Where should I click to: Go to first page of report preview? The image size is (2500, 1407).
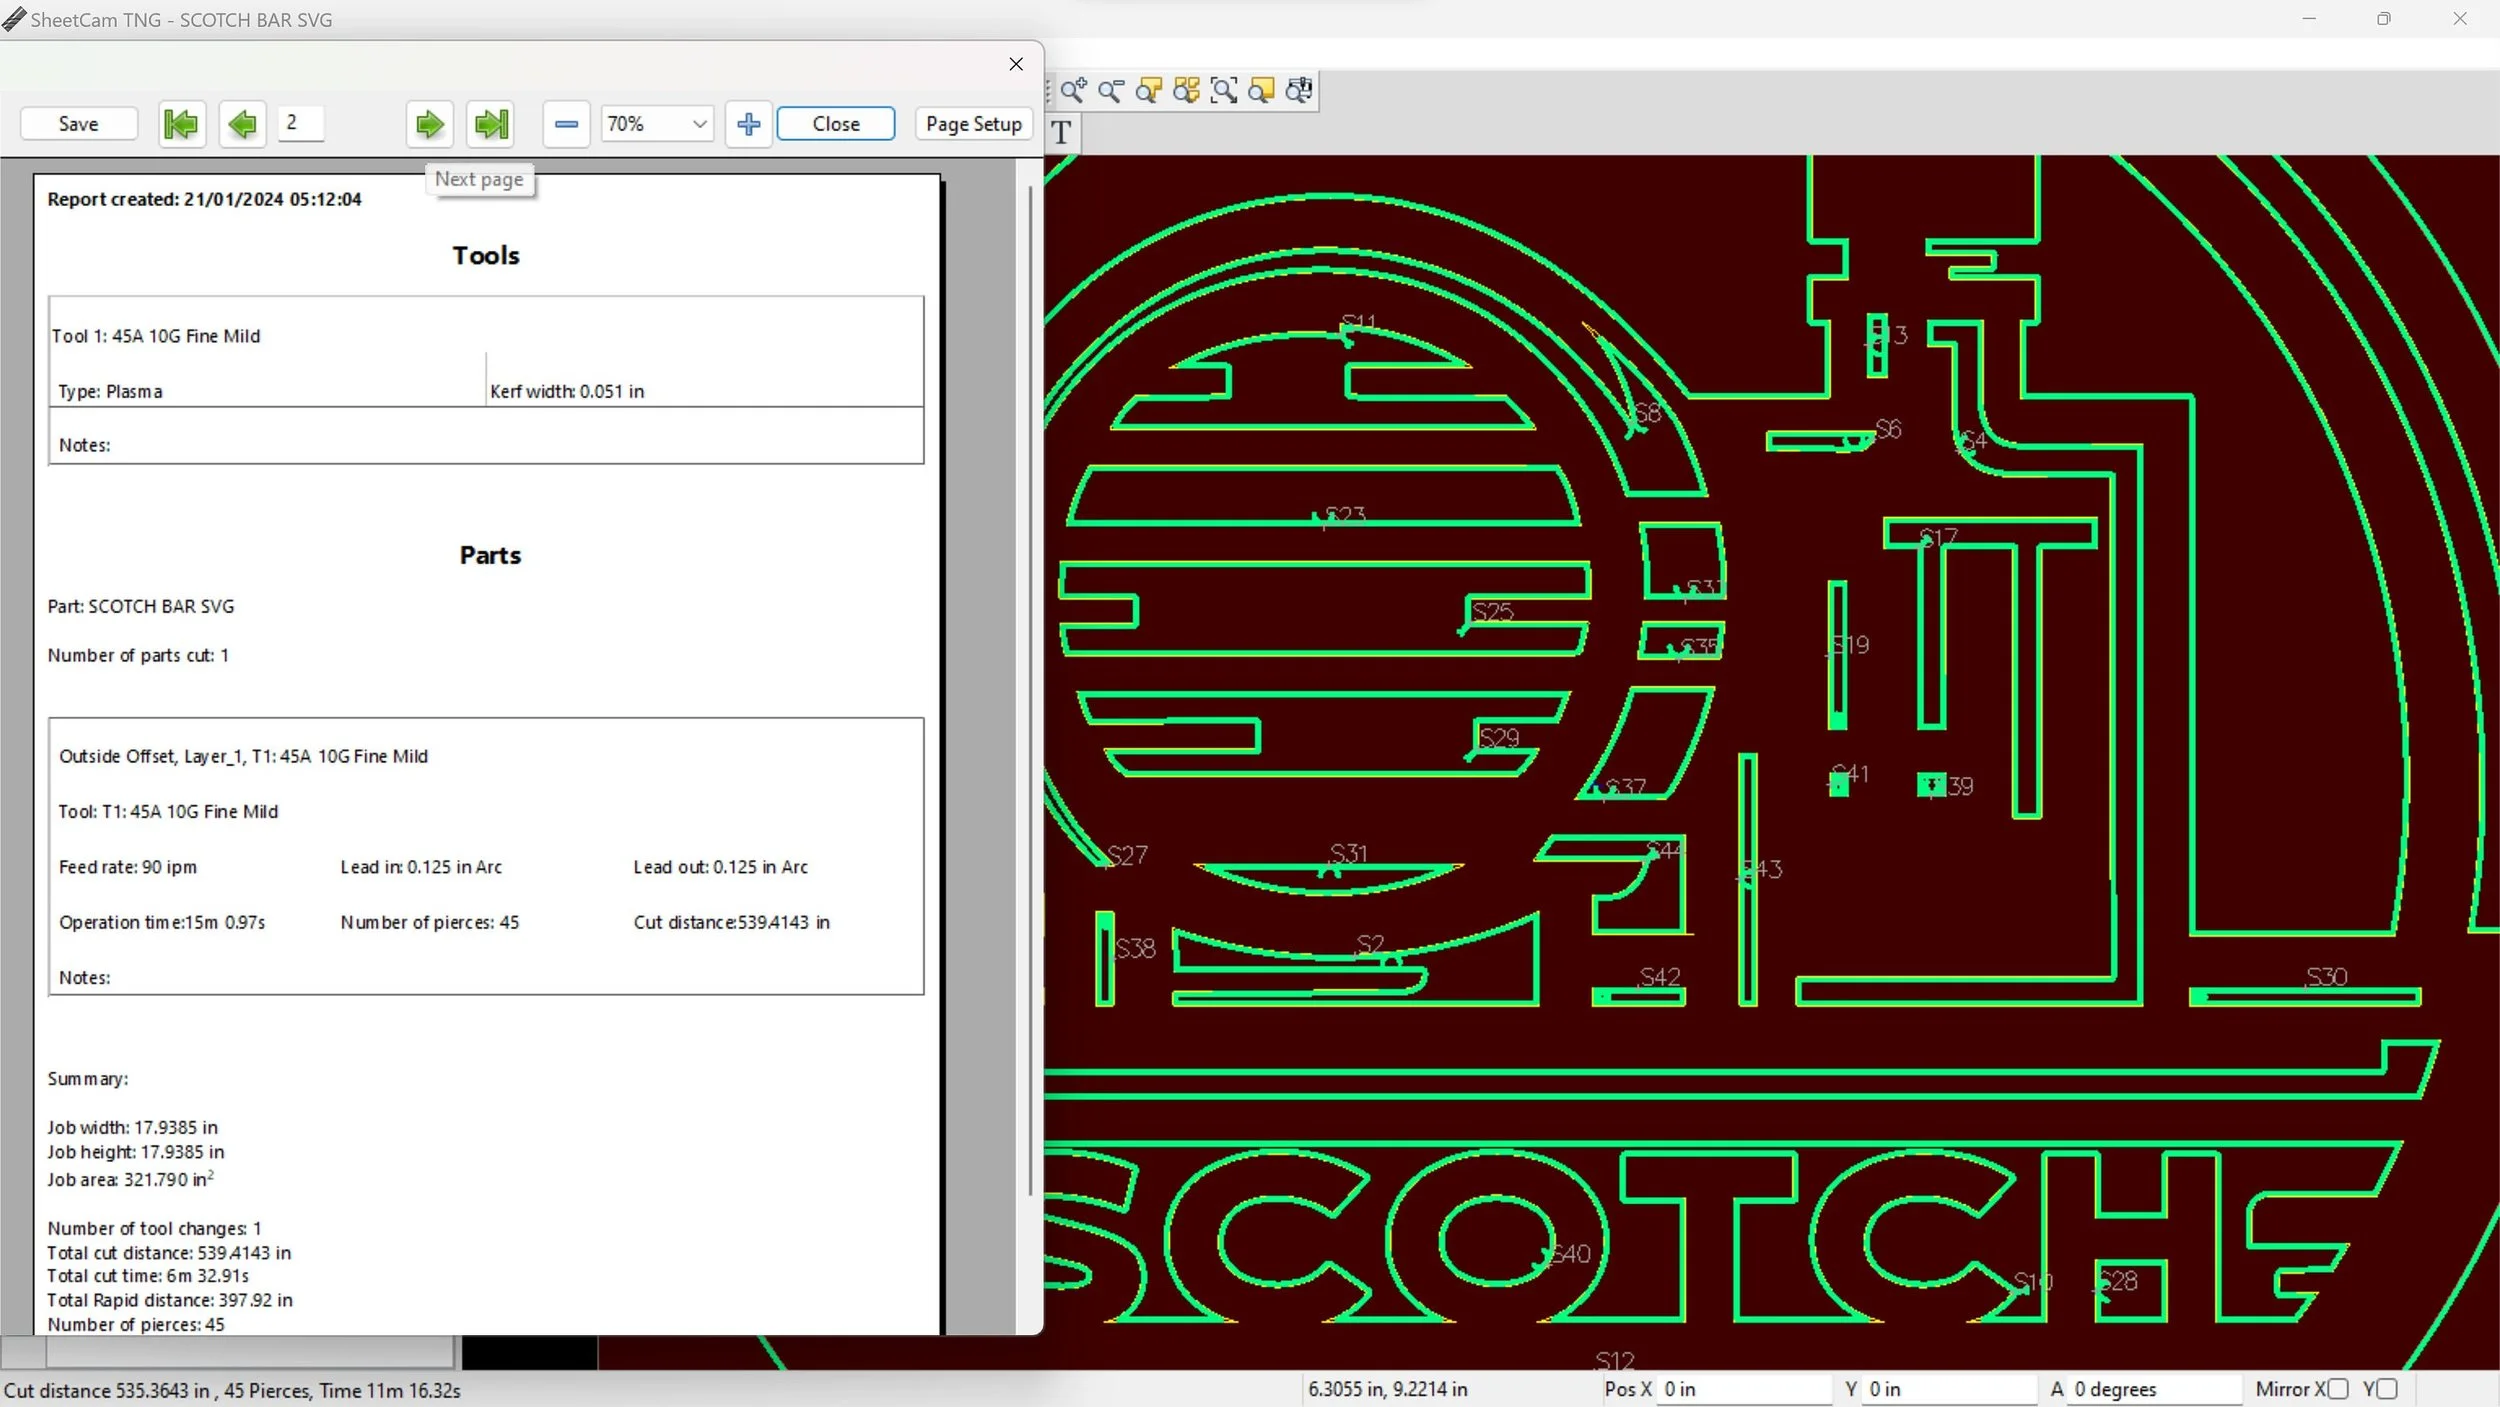tap(181, 124)
